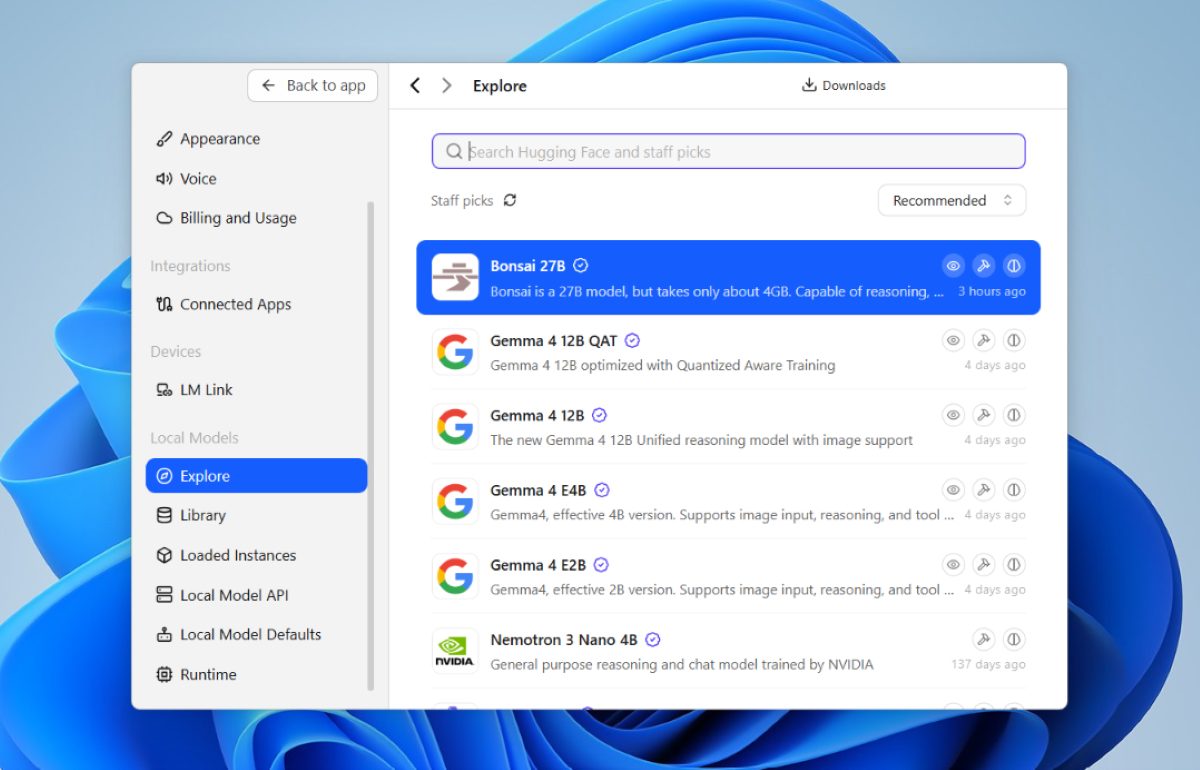Viewport: 1200px width, 770px height.
Task: Click the 'Staff picks' label
Action: click(462, 201)
